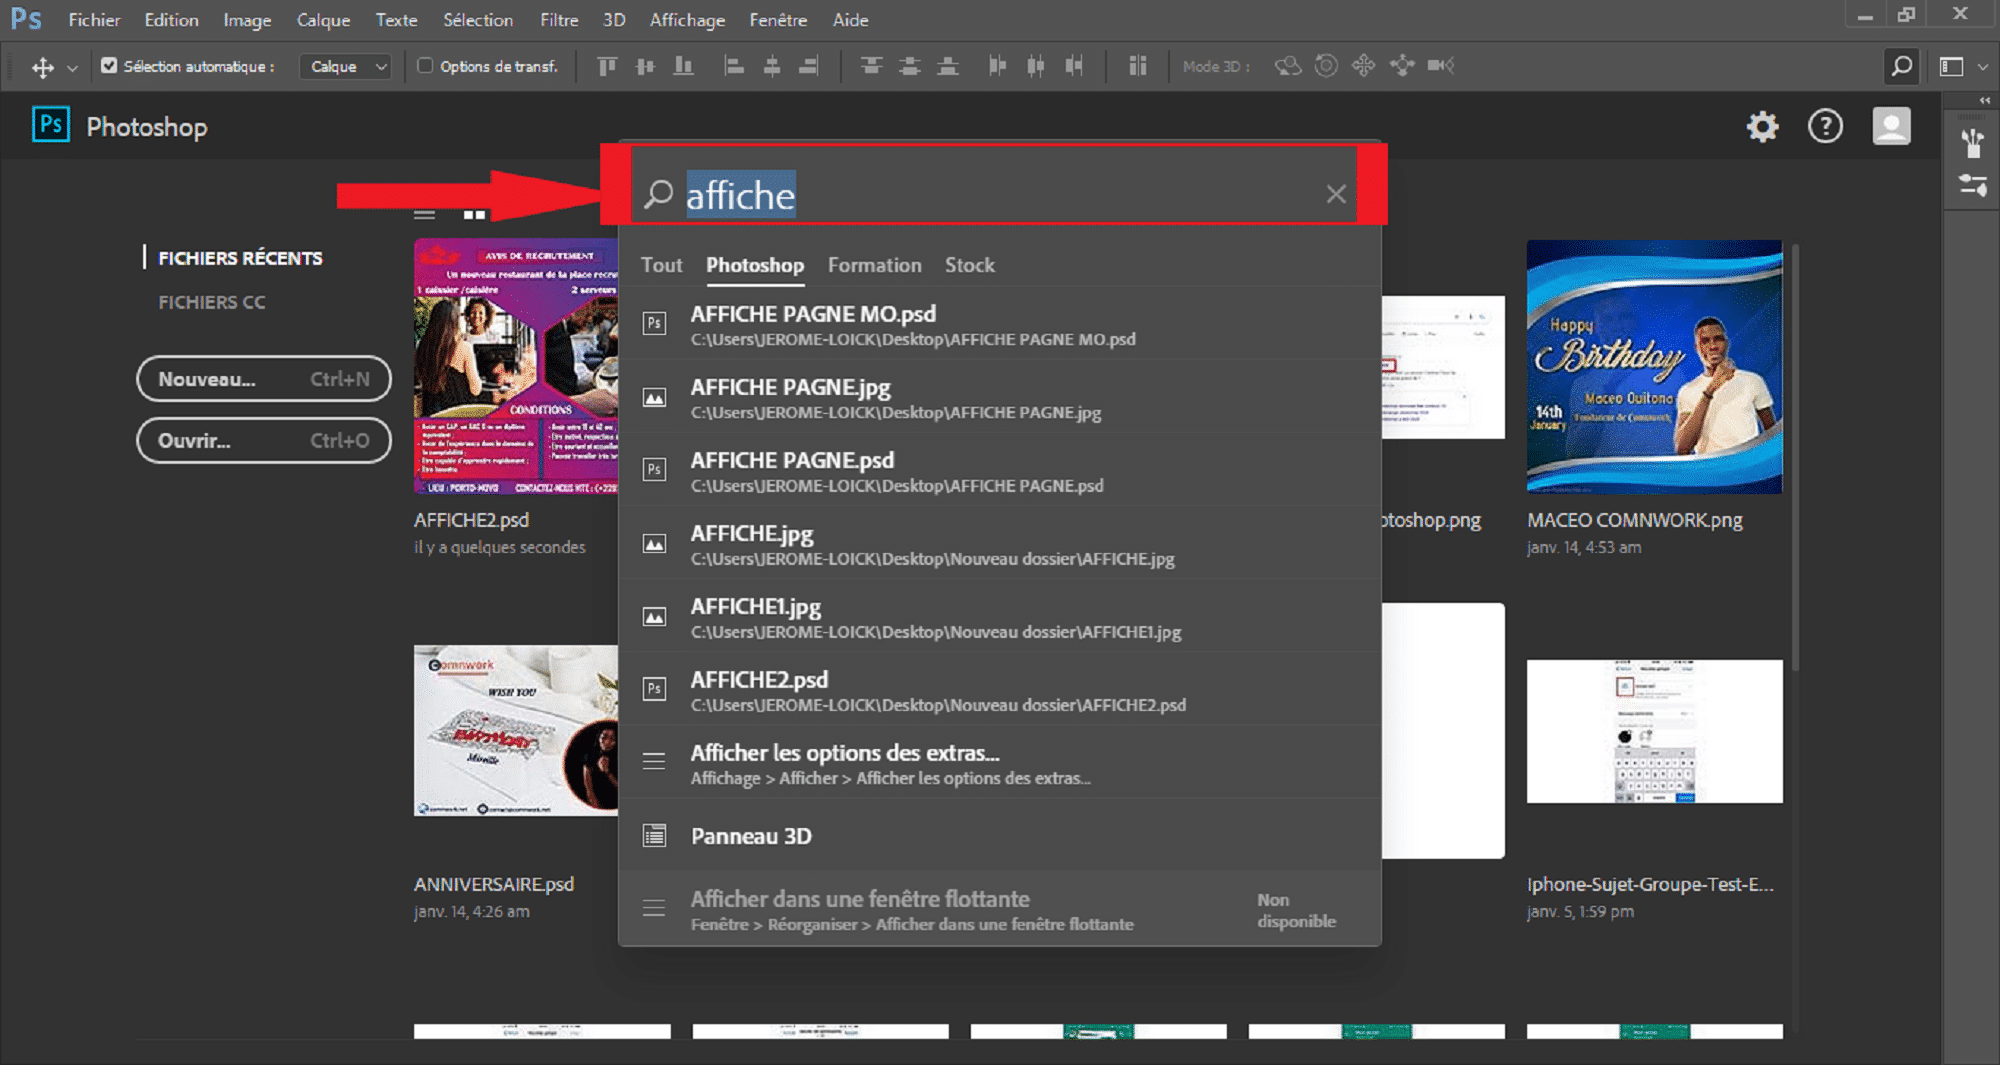Image resolution: width=2000 pixels, height=1065 pixels.
Task: Distribute left edges icon
Action: 997,66
